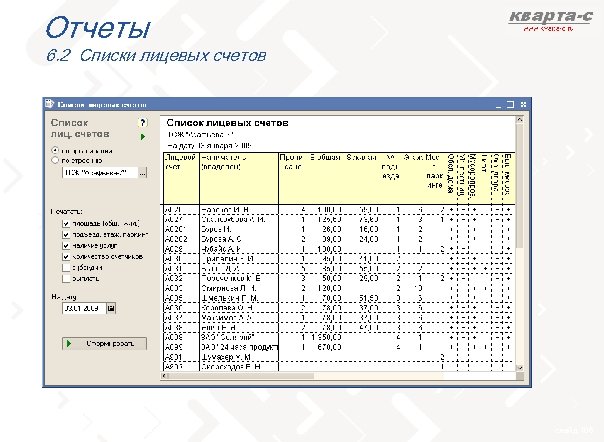This screenshot has height=442, width=604.
Task: Minimize the report window
Action: coord(499,104)
